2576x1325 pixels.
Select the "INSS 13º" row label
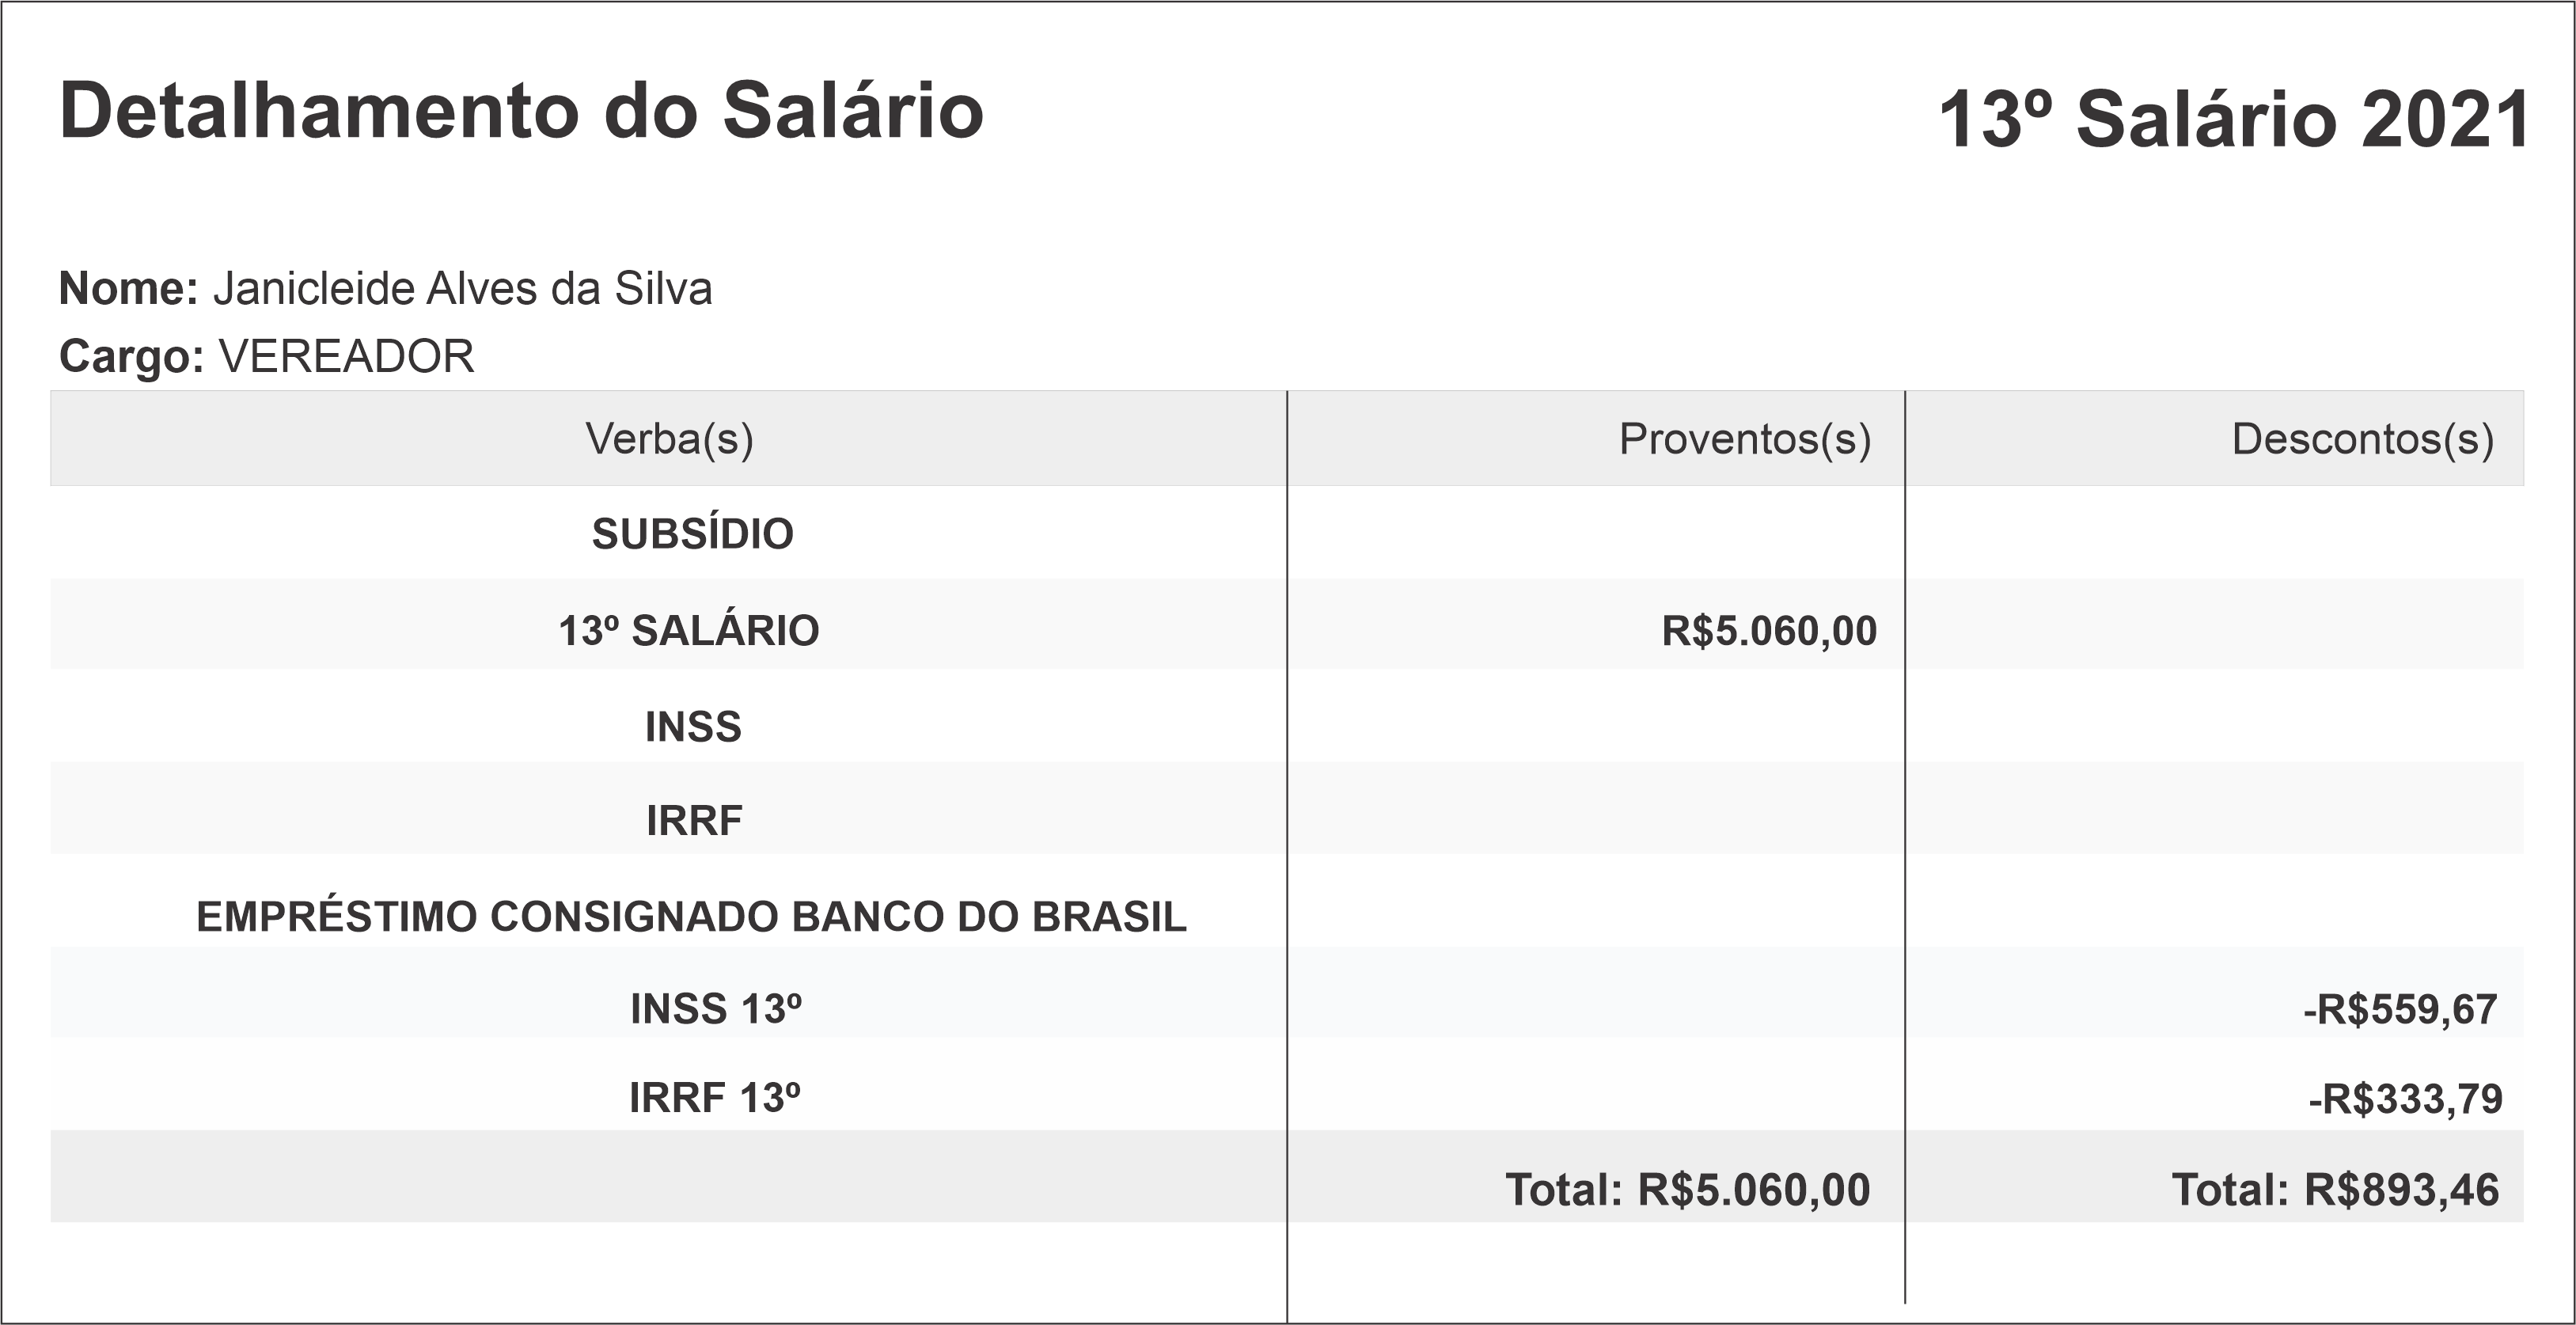tap(716, 1009)
